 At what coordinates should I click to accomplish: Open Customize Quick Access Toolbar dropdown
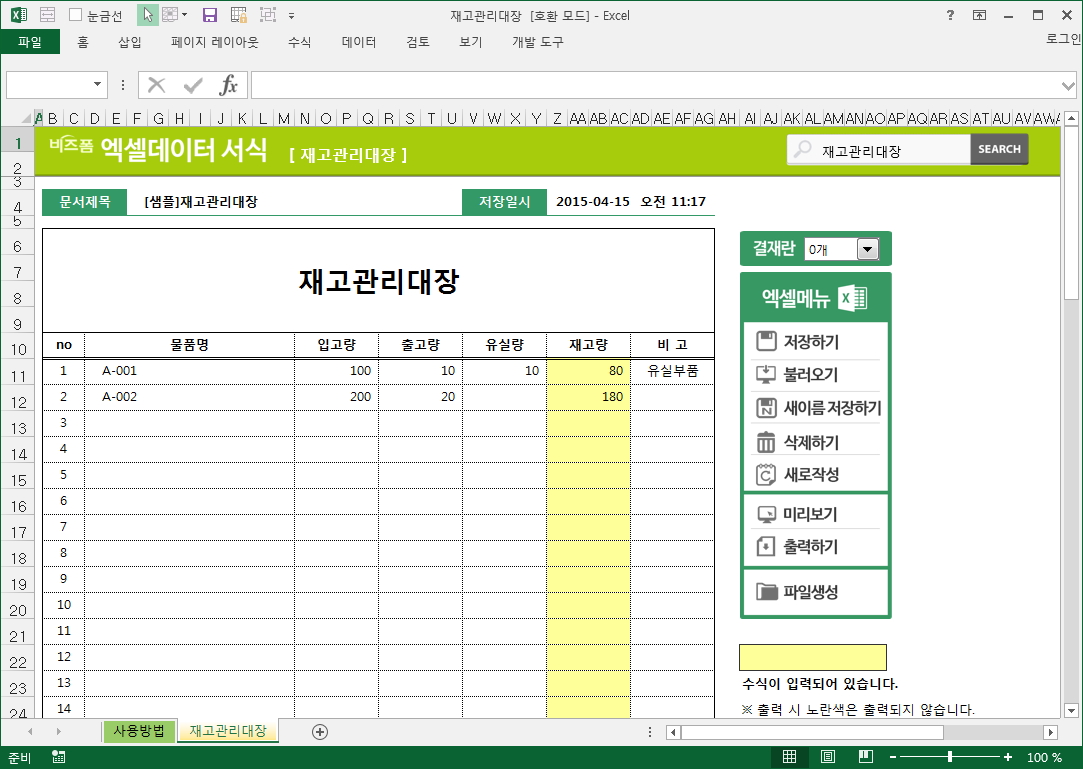click(291, 16)
